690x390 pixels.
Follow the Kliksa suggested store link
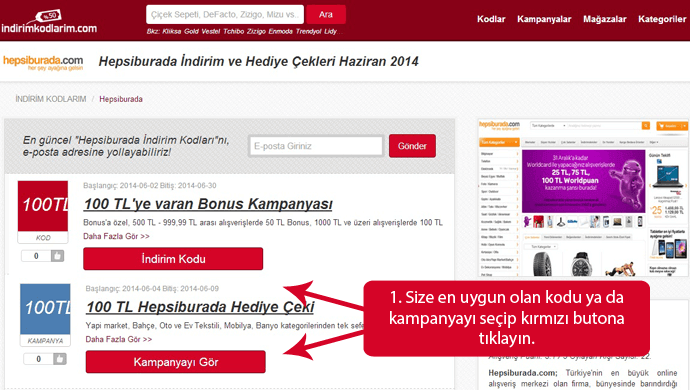pos(172,31)
